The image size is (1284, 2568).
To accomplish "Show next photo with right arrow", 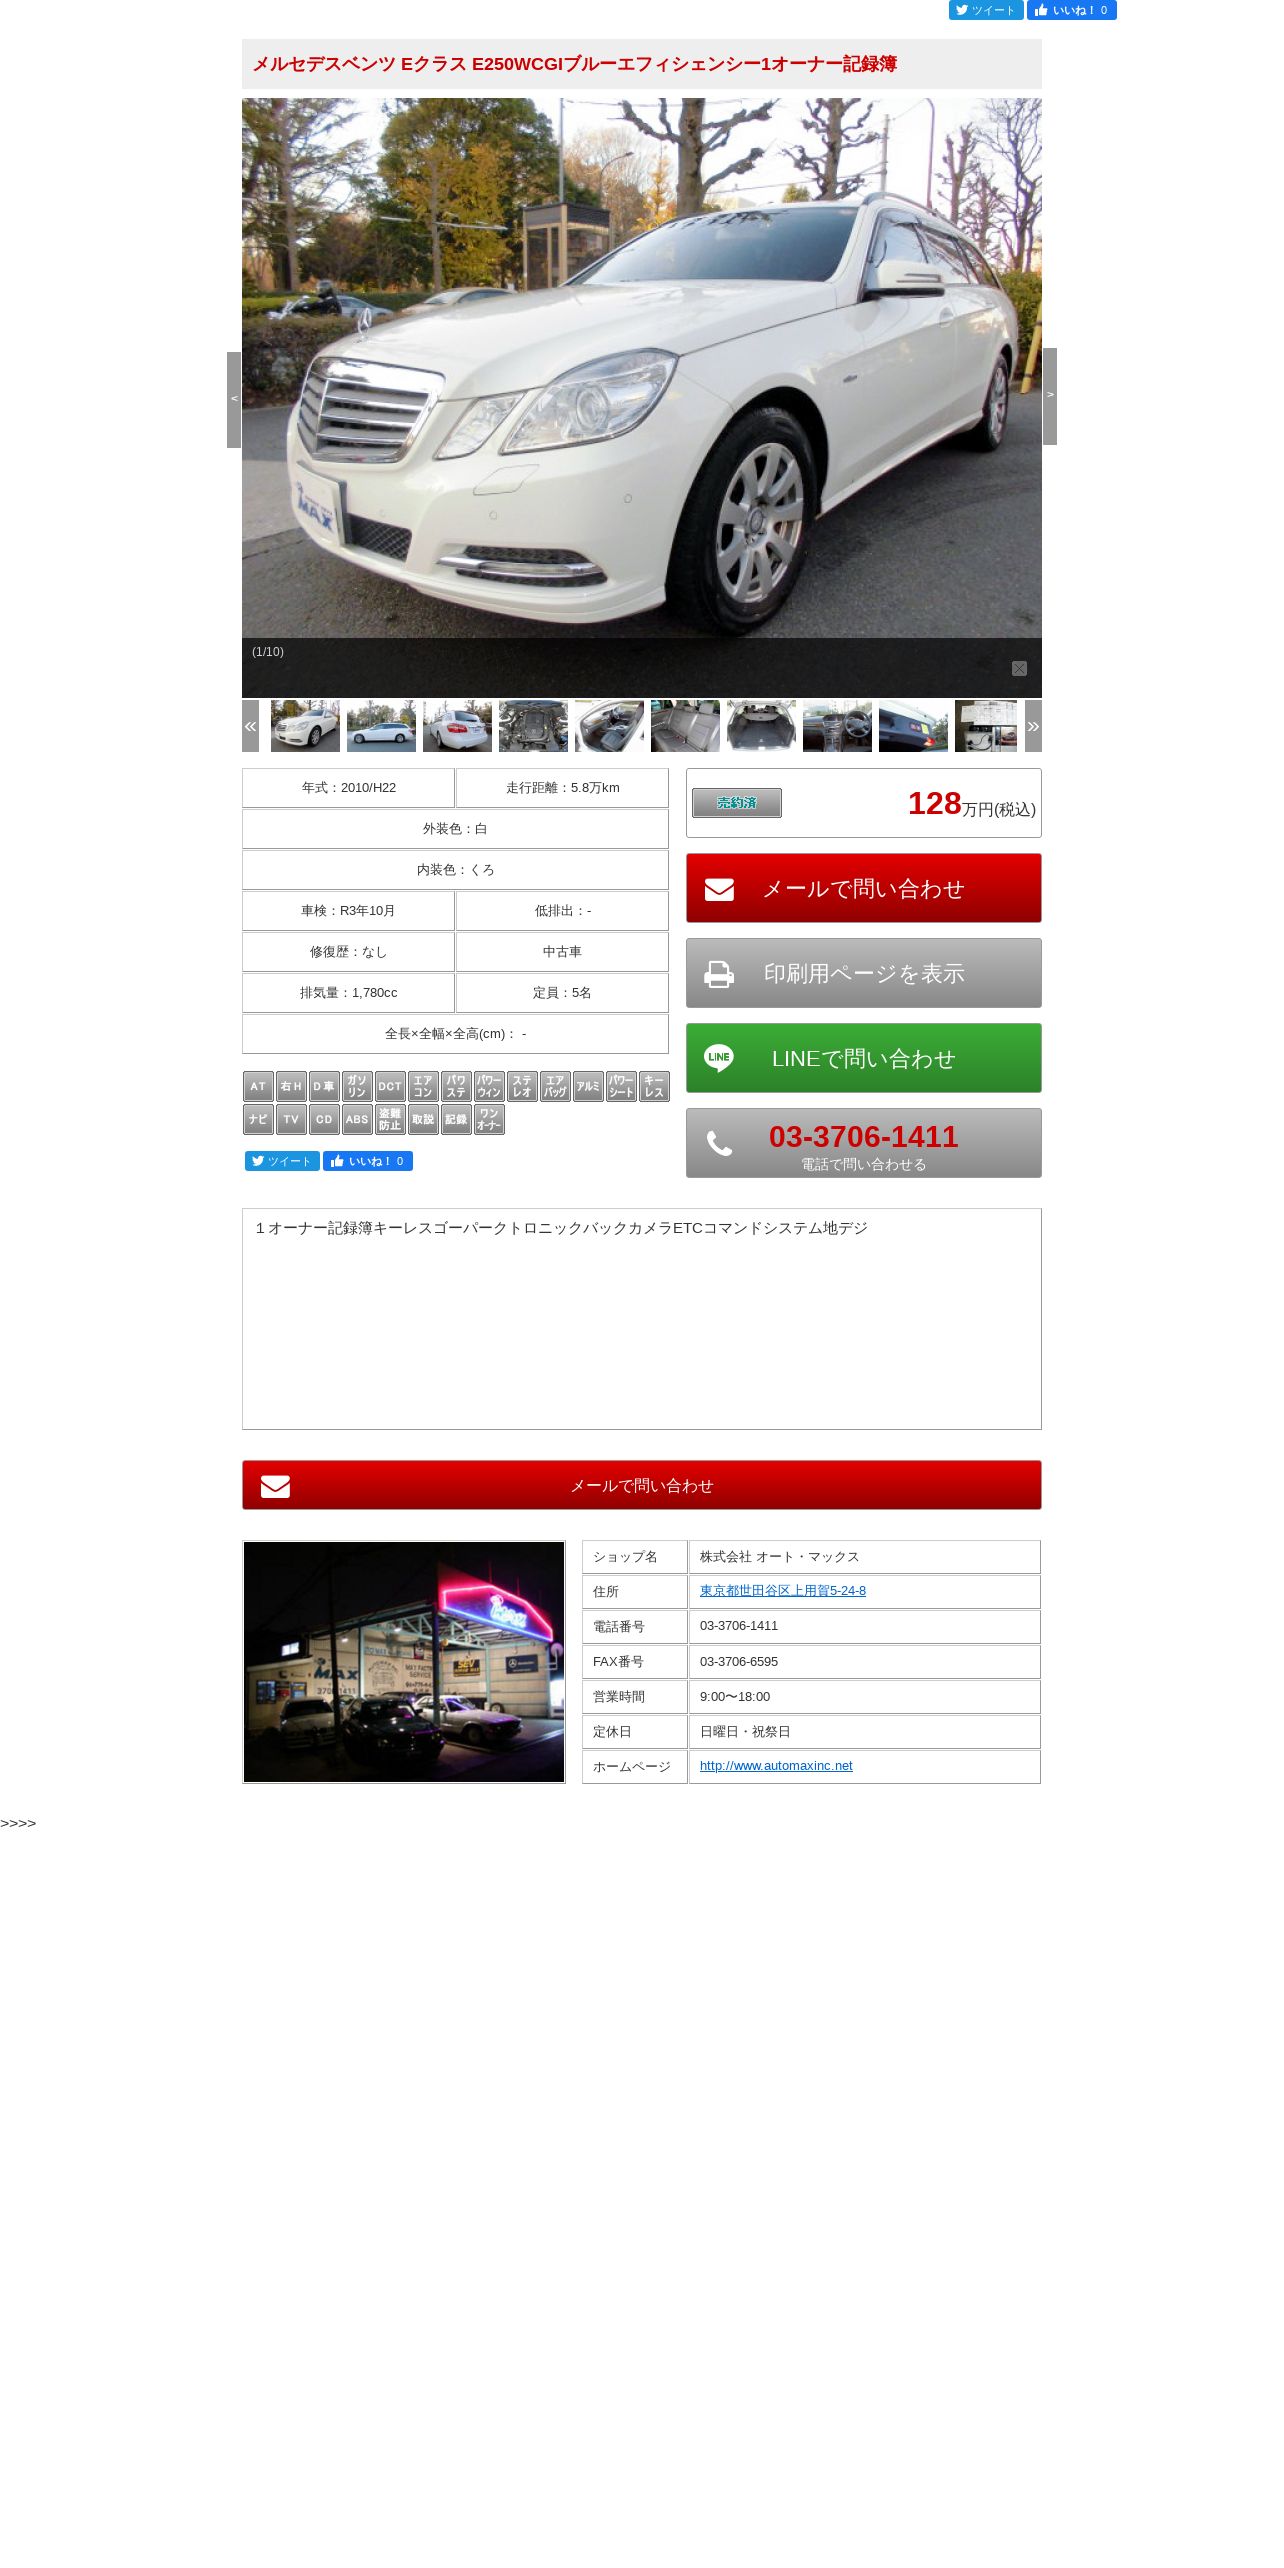I will (x=1050, y=396).
